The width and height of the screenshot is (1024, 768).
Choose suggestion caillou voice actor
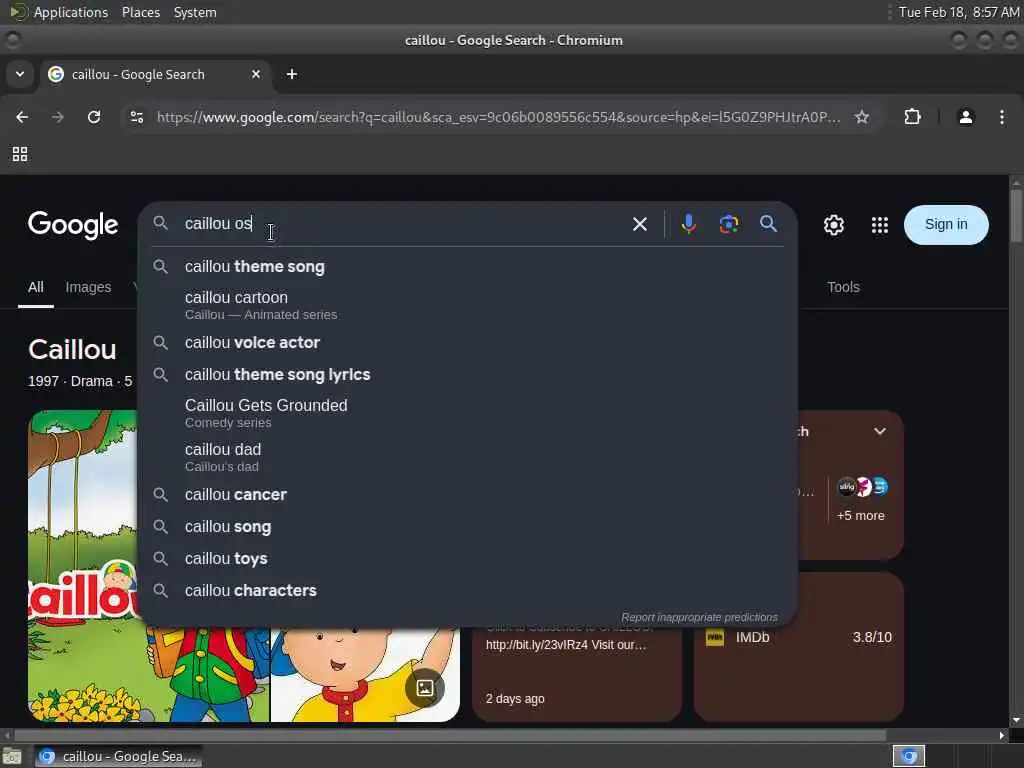click(x=468, y=342)
